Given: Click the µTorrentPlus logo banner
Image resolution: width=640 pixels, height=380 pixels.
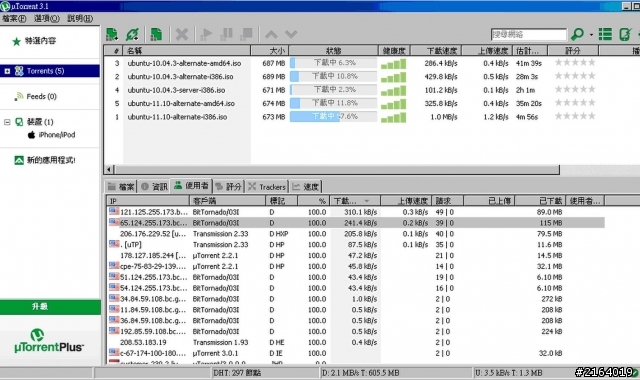Looking at the screenshot, I should pyautogui.click(x=49, y=341).
